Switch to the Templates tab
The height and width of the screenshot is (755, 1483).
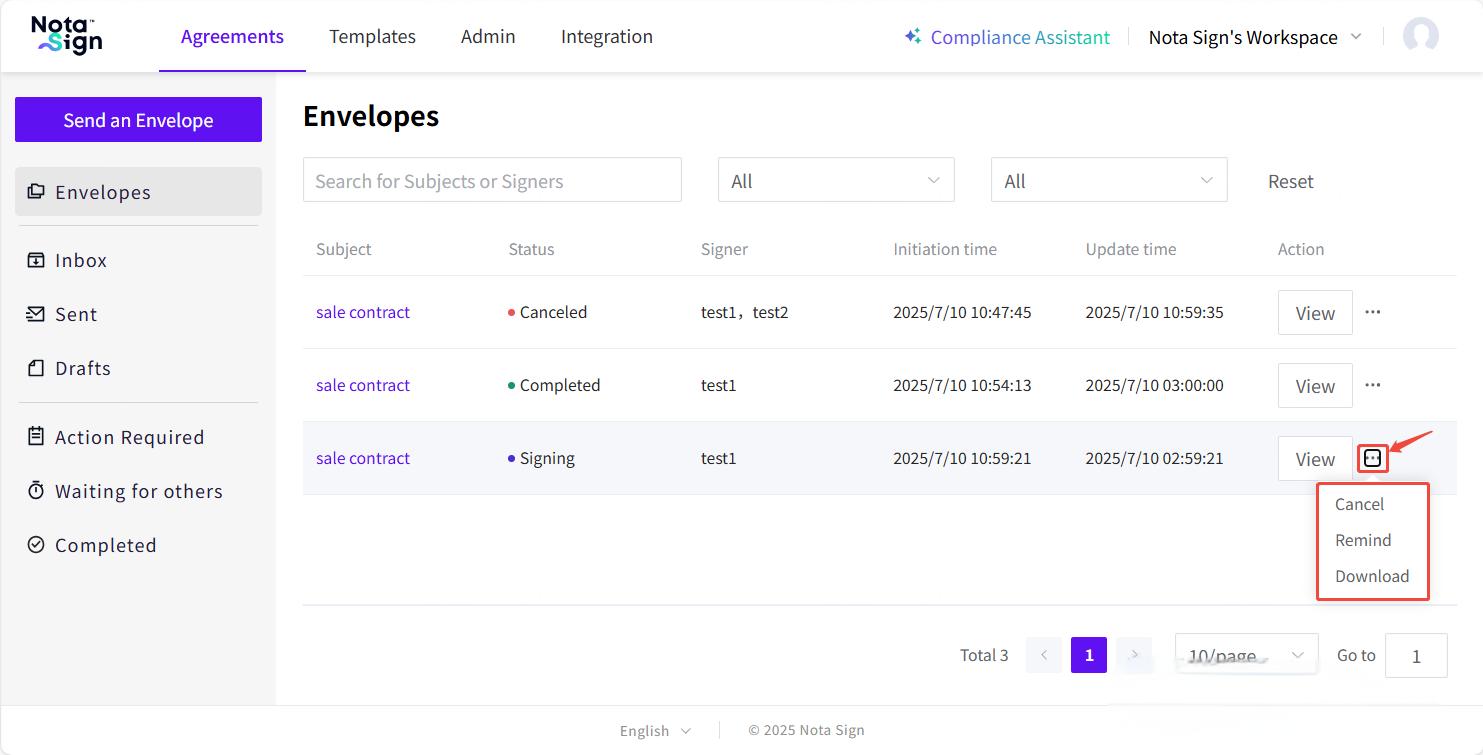tap(372, 37)
